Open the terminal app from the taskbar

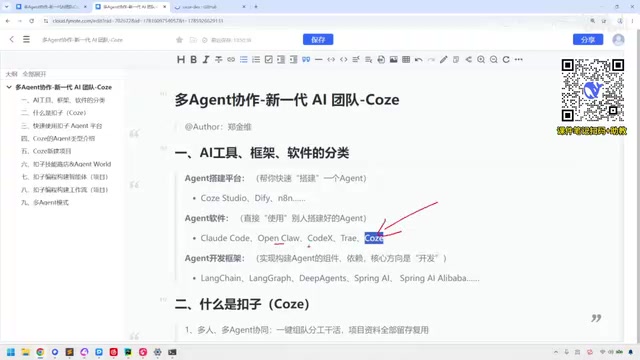172,352
